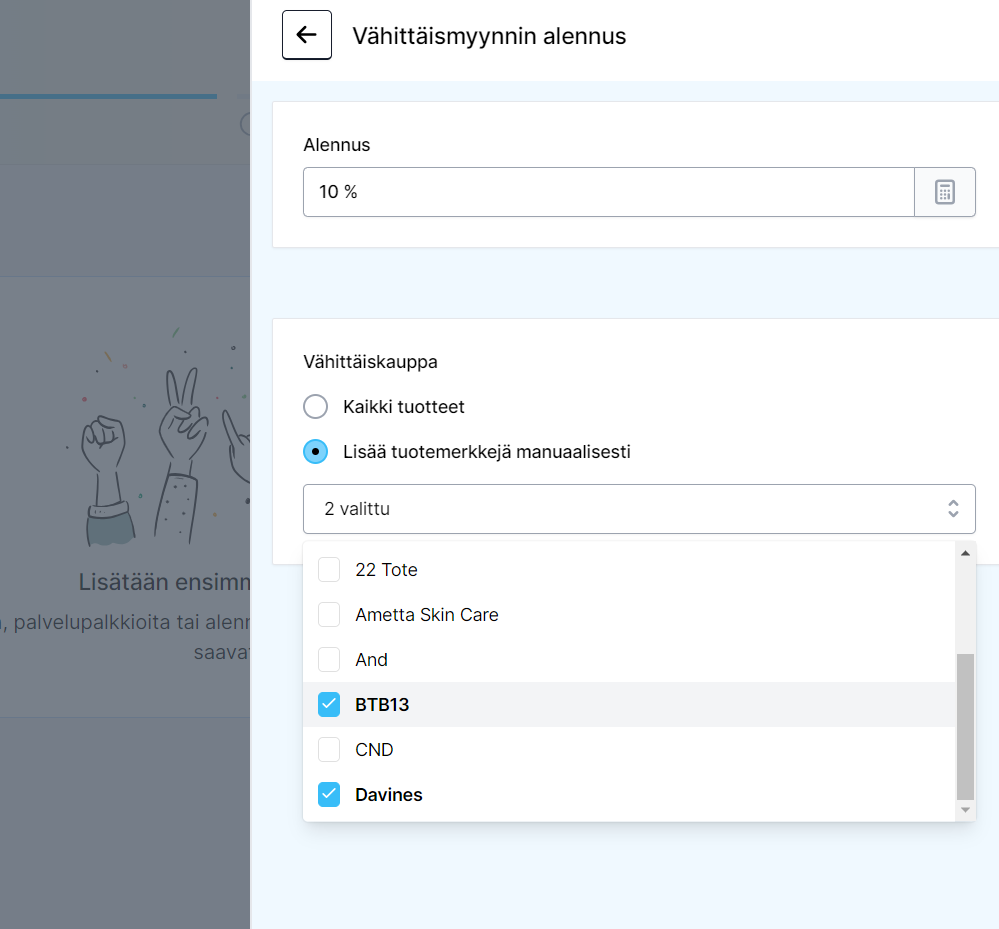The height and width of the screenshot is (929, 999).
Task: Click the scrollbar down arrow
Action: pos(964,810)
